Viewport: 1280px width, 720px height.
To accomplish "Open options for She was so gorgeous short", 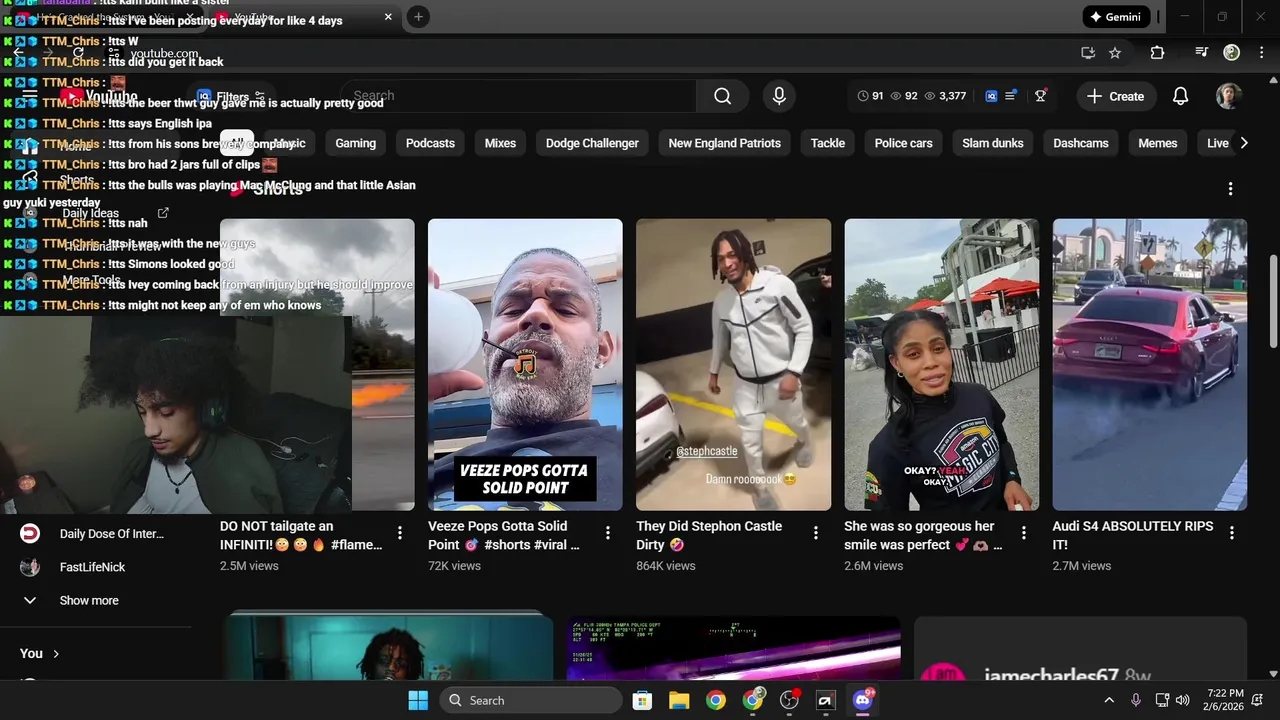I will [x=1024, y=533].
